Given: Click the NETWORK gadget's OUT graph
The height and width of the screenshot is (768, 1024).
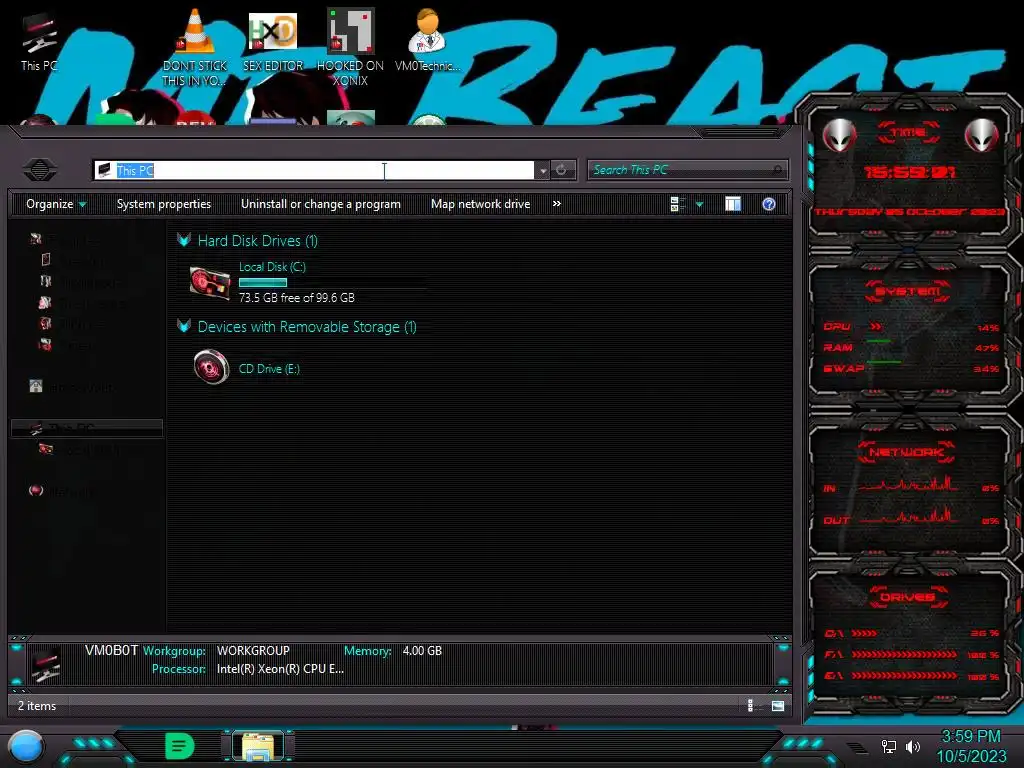Looking at the screenshot, I should click(x=909, y=517).
